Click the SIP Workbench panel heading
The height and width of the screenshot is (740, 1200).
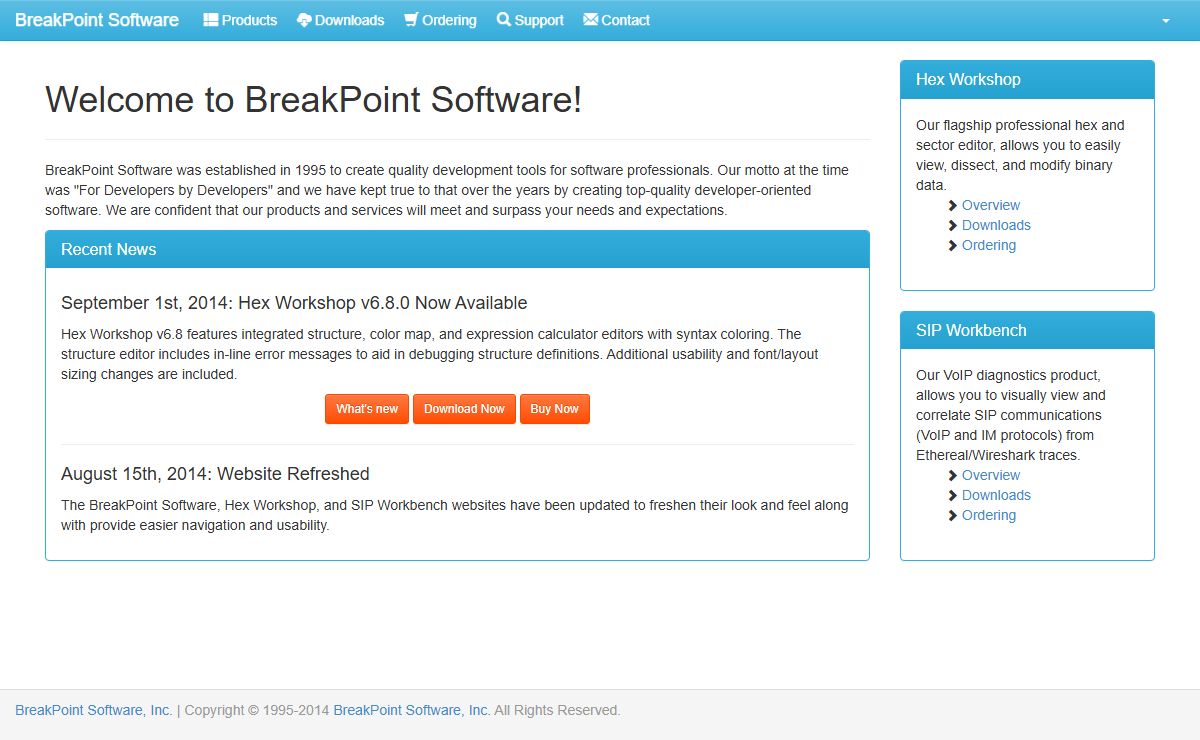click(x=1027, y=330)
